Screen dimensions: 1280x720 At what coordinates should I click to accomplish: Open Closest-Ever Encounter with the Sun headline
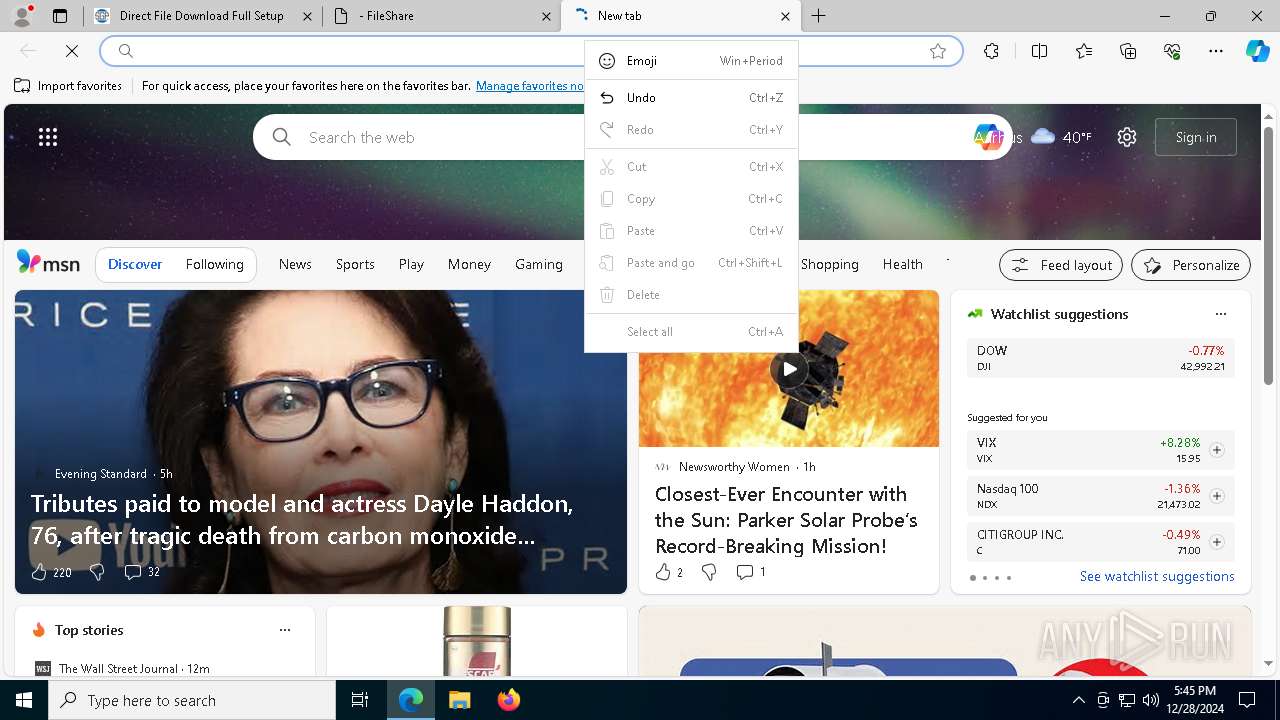click(786, 520)
